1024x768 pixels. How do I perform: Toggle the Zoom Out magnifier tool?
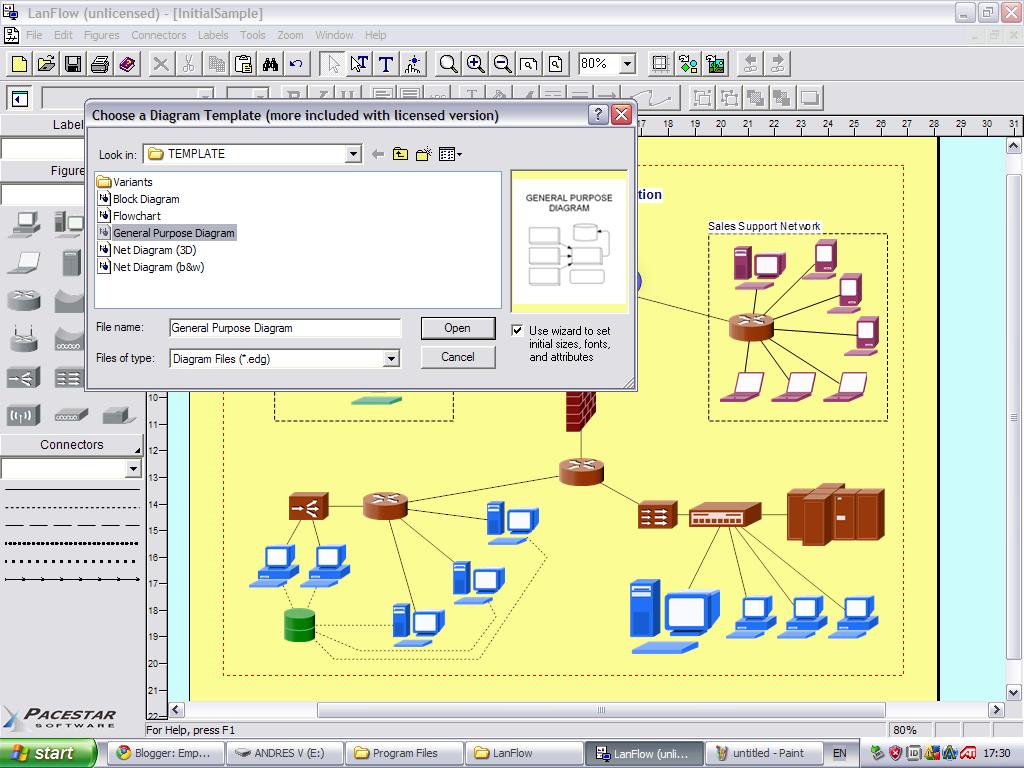501,64
